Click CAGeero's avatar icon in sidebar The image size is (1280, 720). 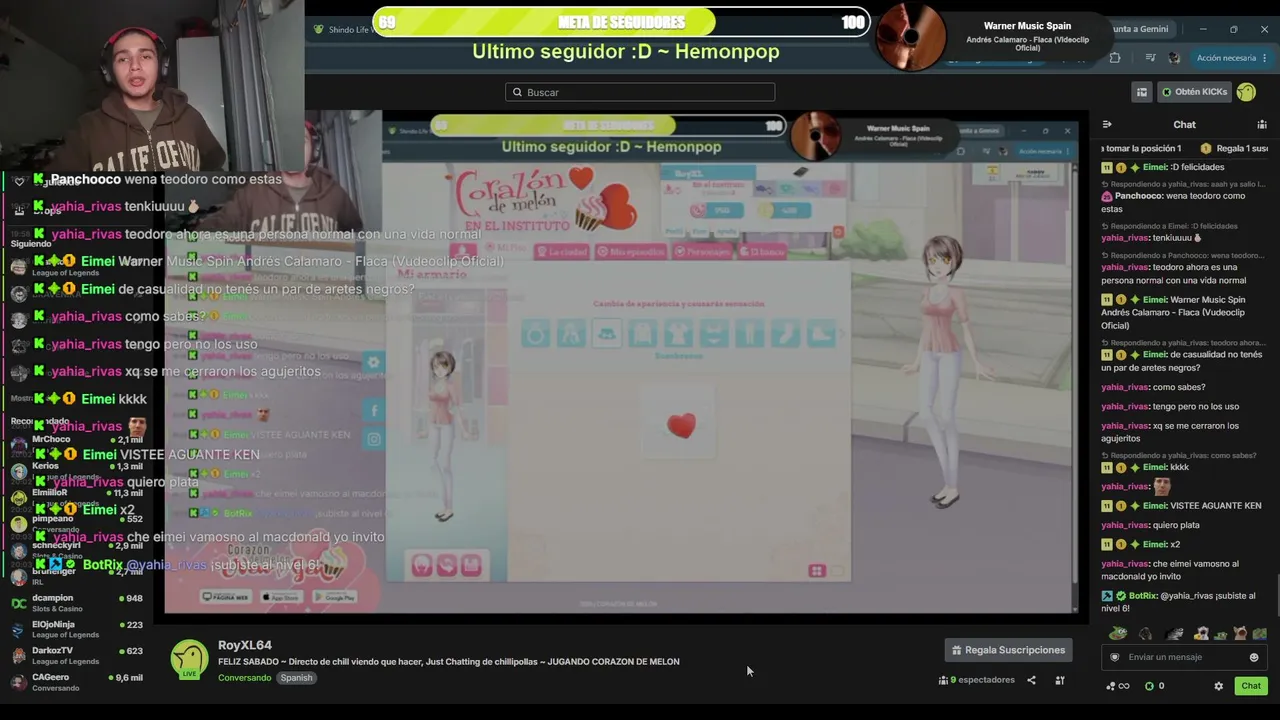[x=19, y=682]
